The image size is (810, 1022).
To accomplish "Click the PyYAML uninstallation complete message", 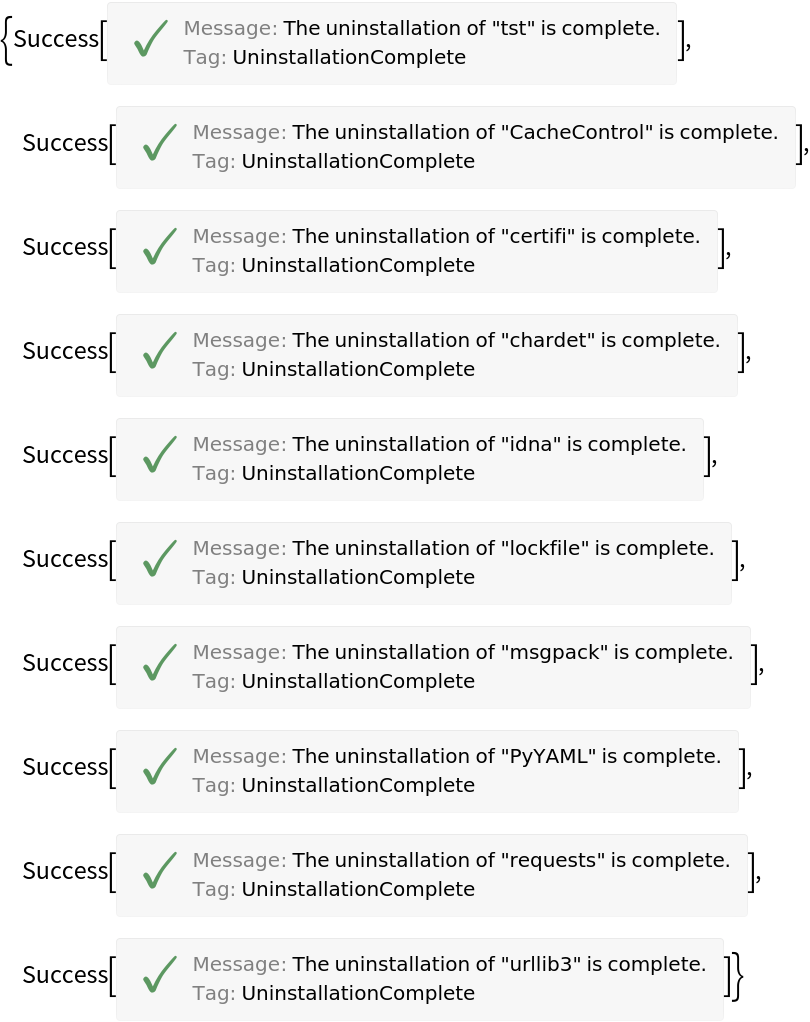I will click(x=506, y=756).
